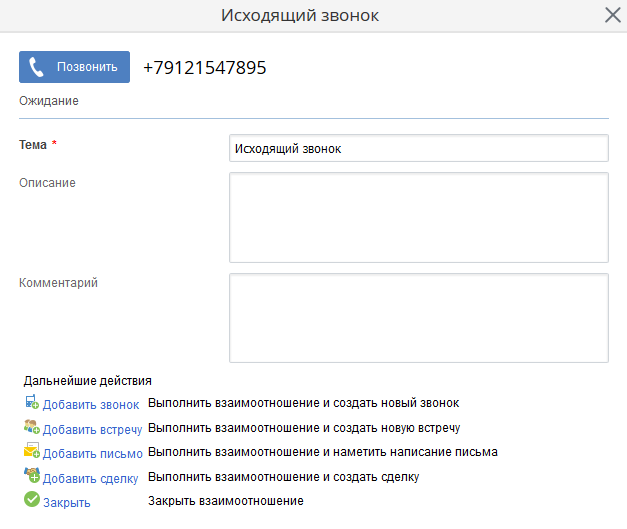Close the Исходящий звонок dialog with the X
This screenshot has width=627, height=529.
click(613, 15)
